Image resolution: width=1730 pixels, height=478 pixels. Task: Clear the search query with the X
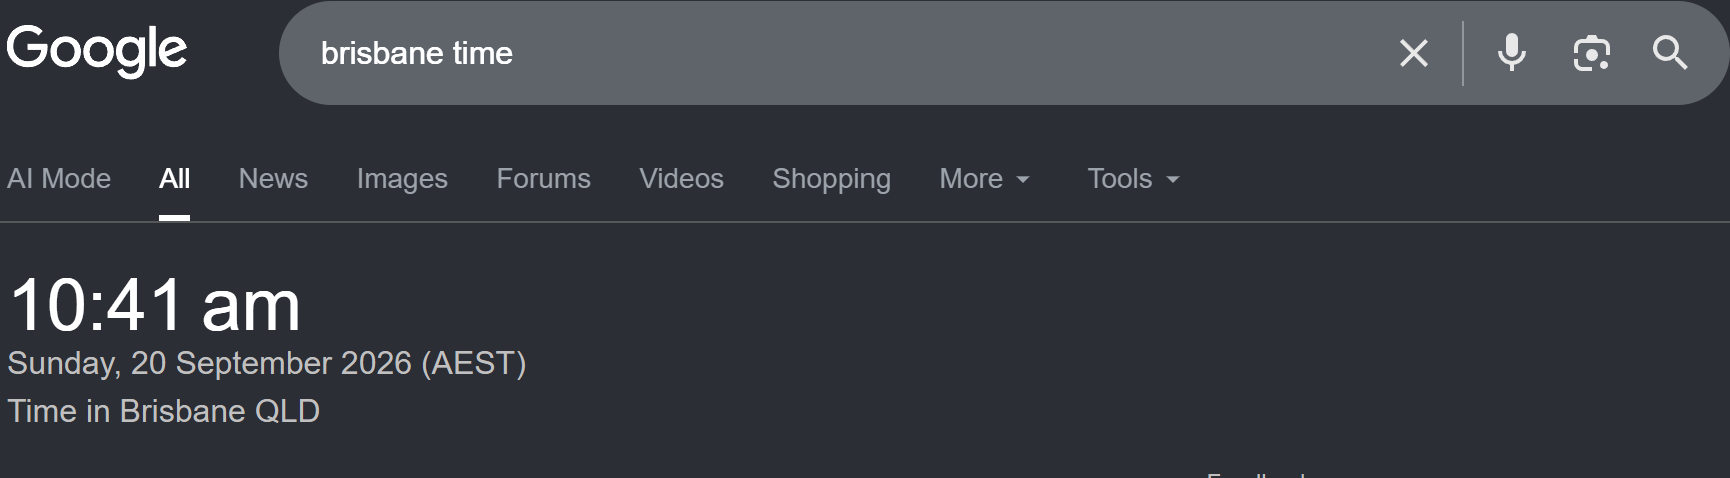coord(1414,53)
